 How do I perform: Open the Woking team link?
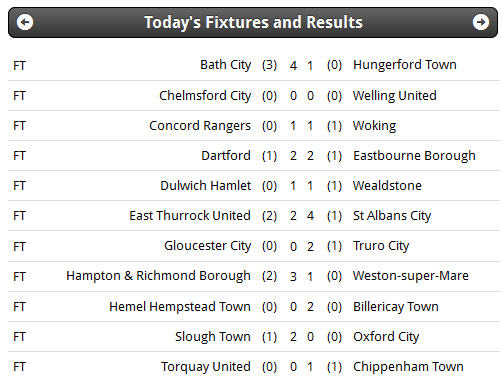[x=374, y=126]
